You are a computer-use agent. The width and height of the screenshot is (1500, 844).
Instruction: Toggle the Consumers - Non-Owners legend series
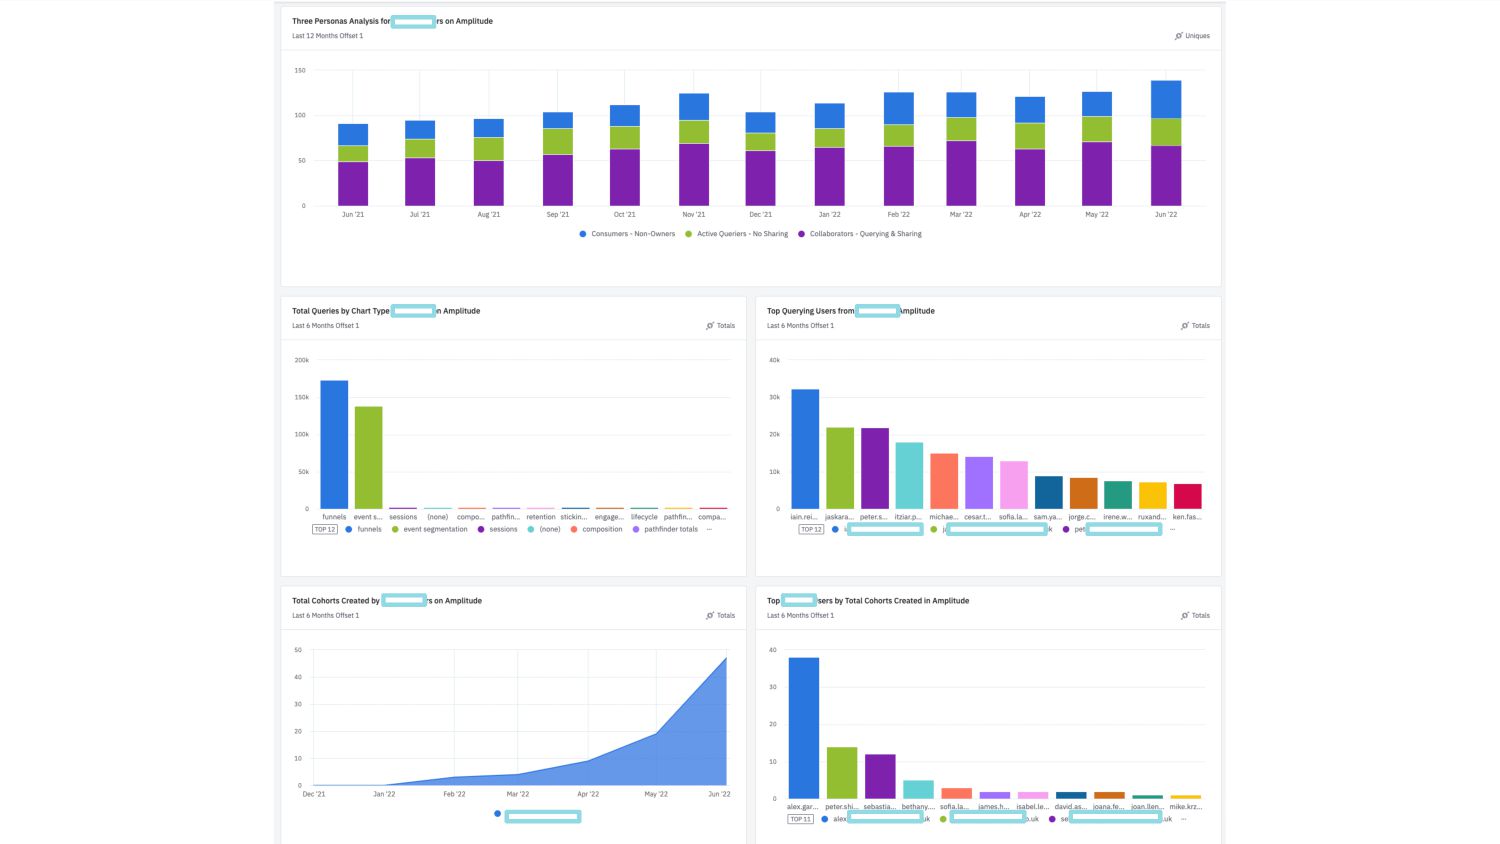pyautogui.click(x=627, y=234)
